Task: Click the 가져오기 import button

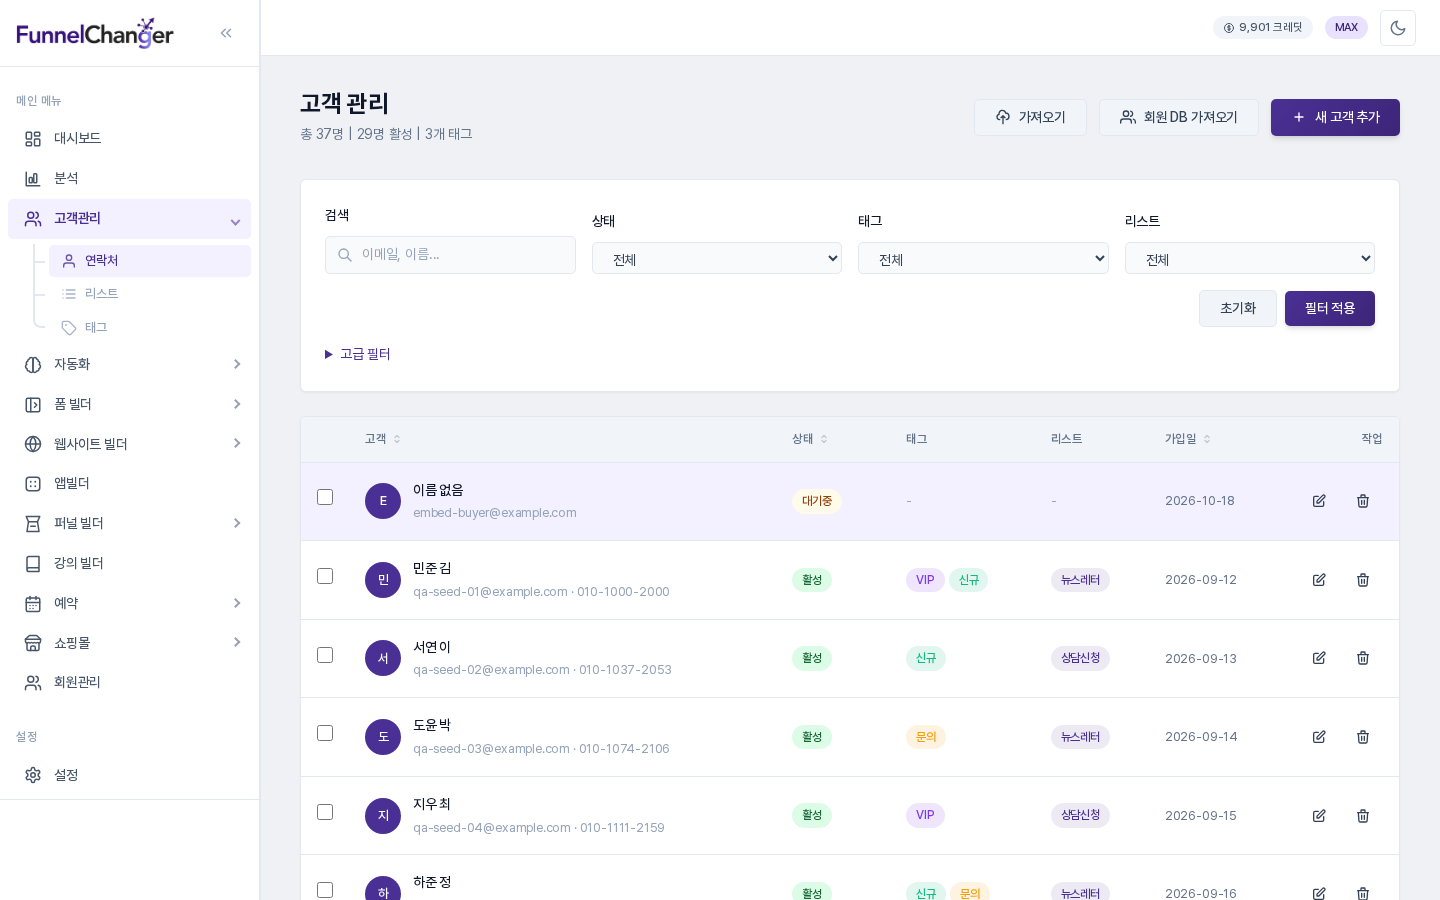Action: pyautogui.click(x=1031, y=117)
